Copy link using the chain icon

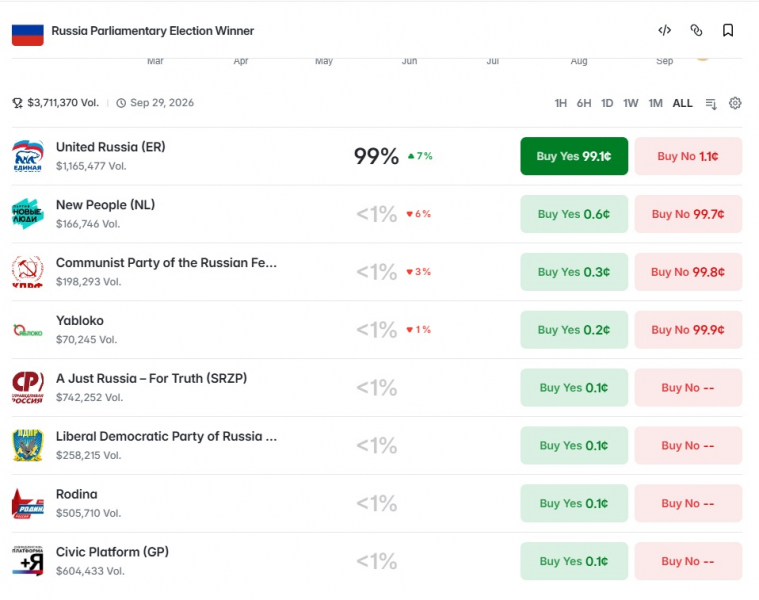(696, 30)
